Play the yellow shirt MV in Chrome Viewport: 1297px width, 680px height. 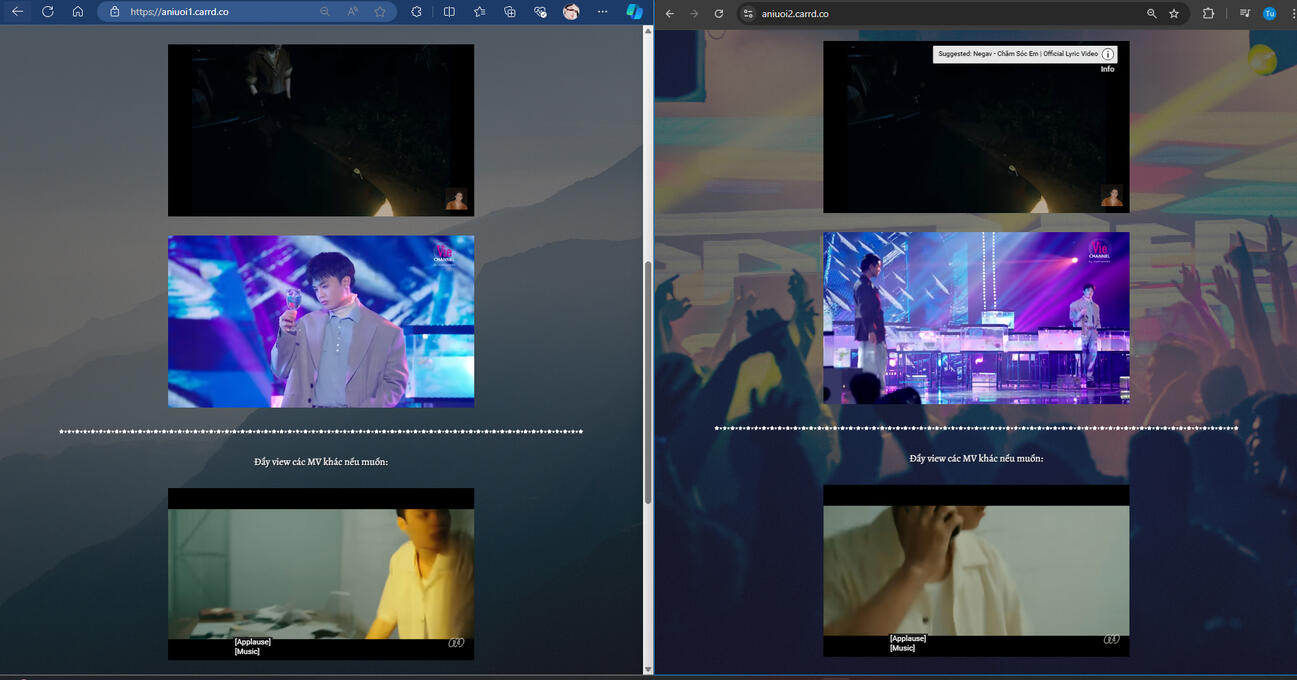[x=976, y=571]
